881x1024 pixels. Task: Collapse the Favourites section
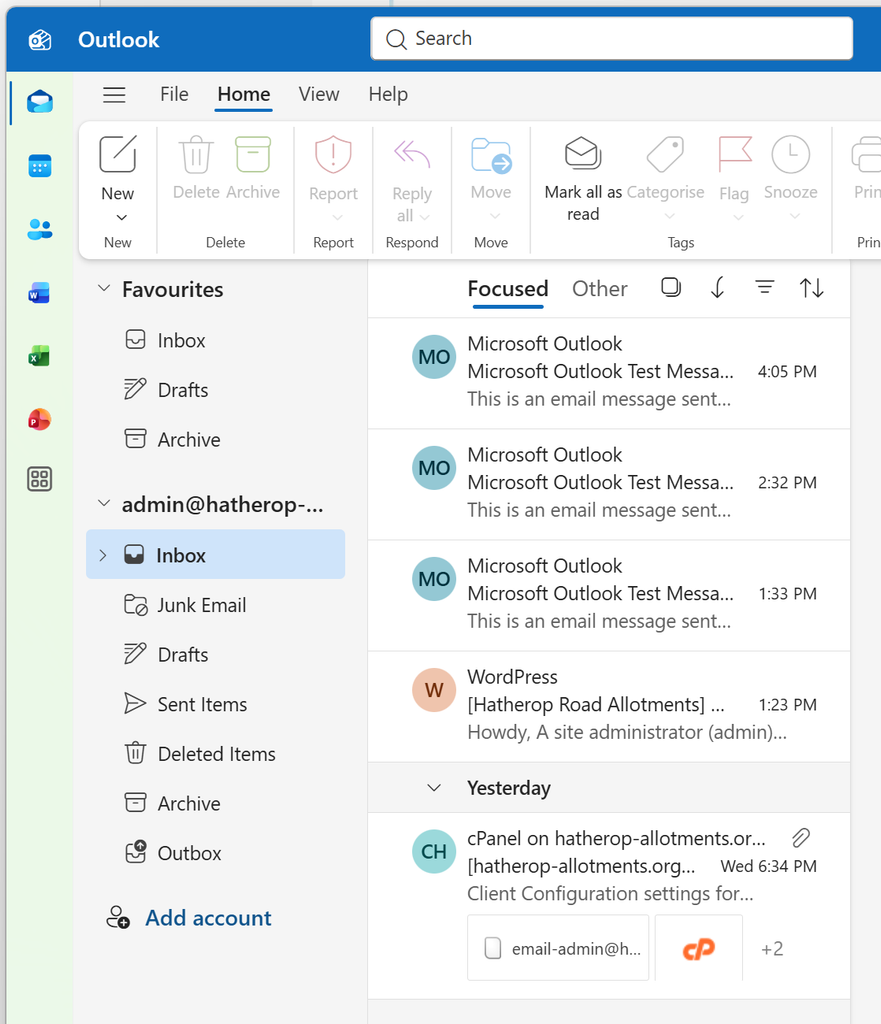click(x=104, y=288)
